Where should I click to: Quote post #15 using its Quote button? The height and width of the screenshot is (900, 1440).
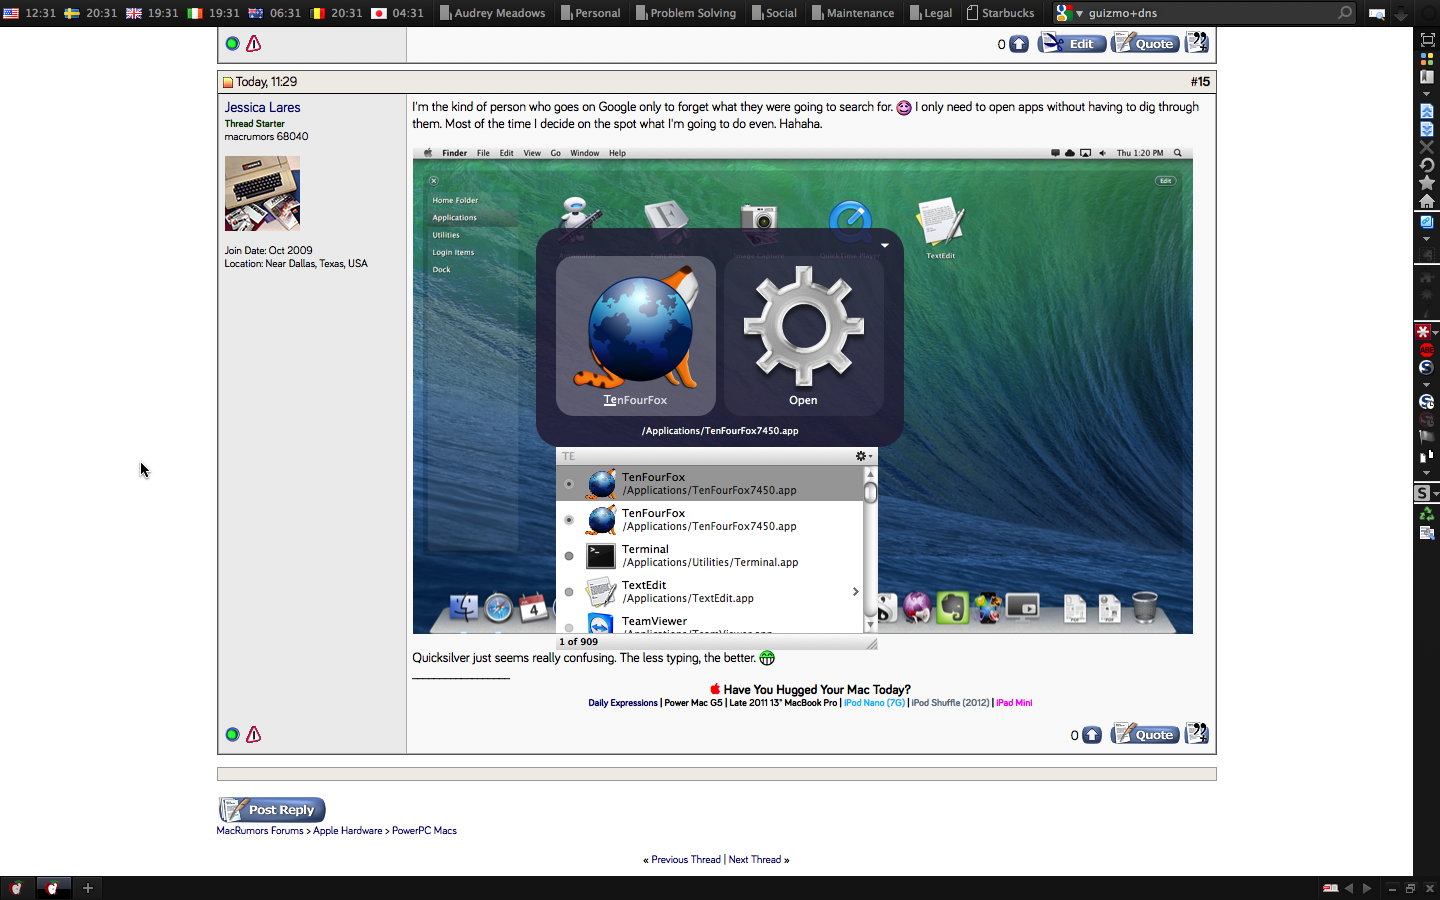1145,734
